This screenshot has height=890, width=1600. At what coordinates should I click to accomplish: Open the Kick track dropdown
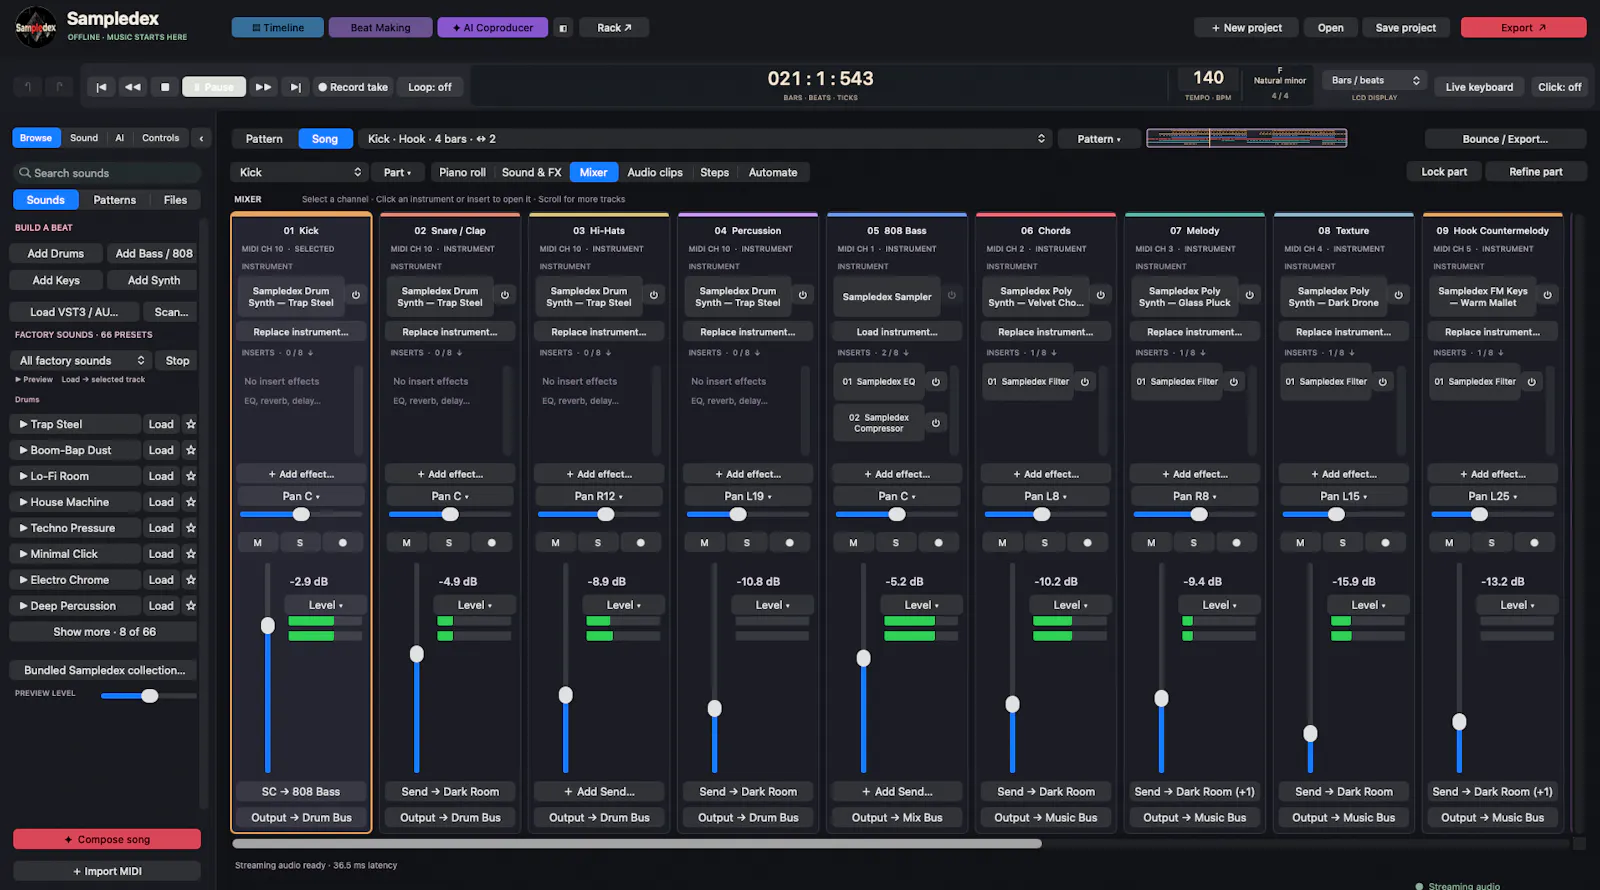(x=299, y=172)
